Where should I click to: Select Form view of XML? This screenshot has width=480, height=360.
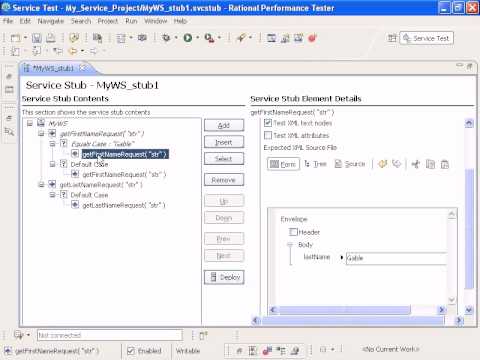[283, 164]
